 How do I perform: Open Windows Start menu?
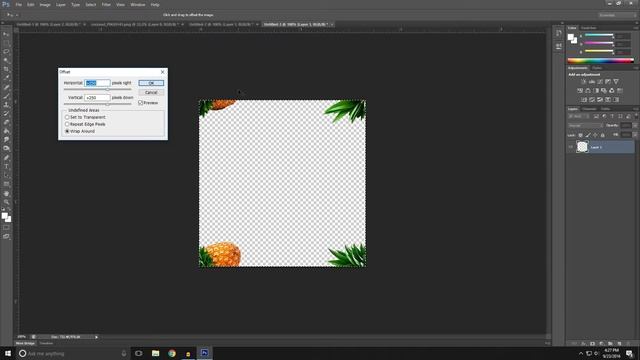tap(8, 353)
